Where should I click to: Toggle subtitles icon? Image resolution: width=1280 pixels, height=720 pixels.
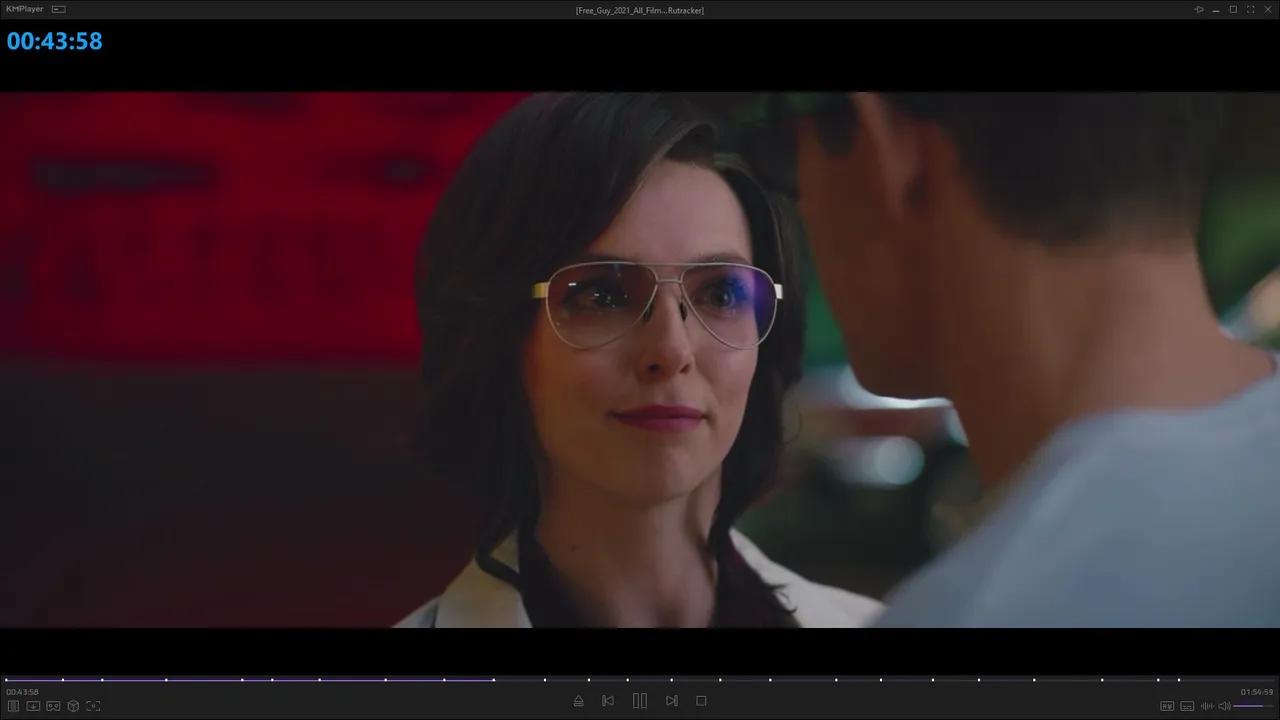click(x=1187, y=706)
